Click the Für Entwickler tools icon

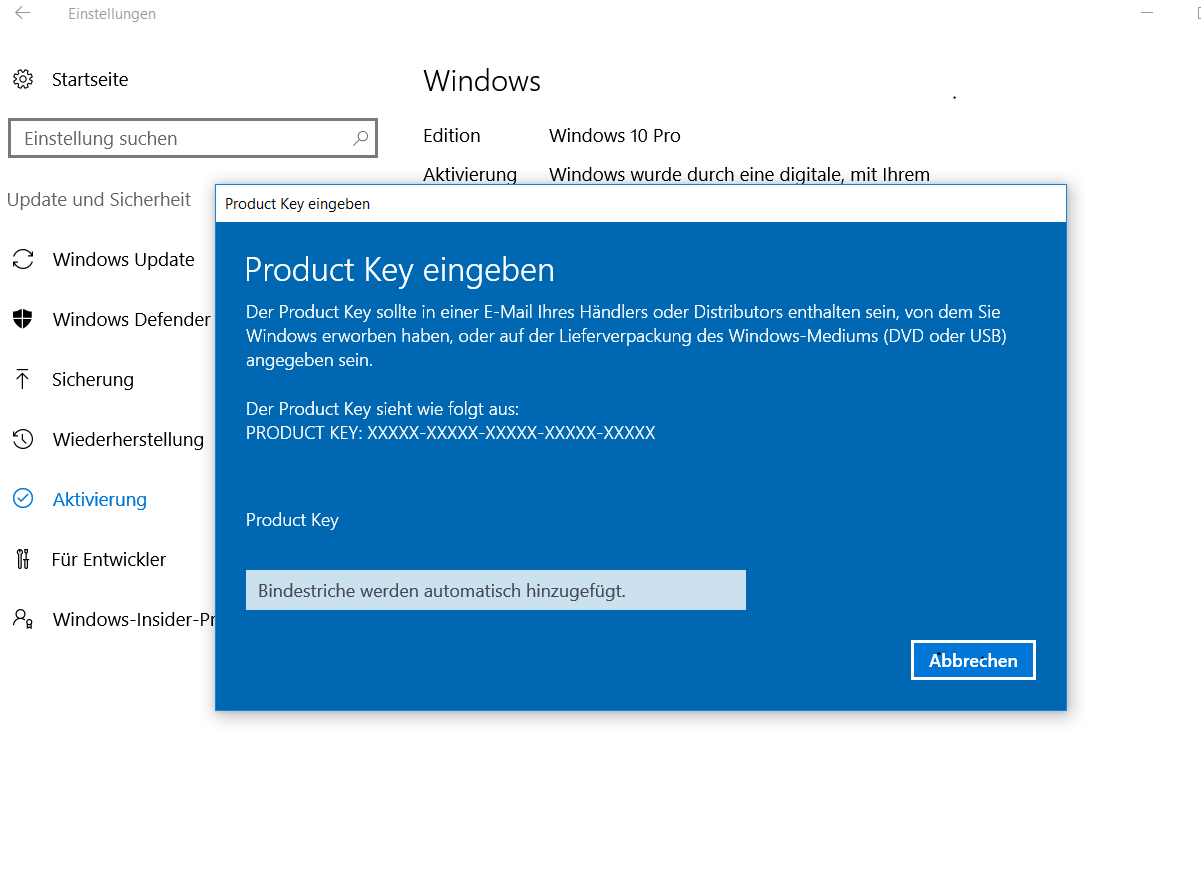[x=23, y=559]
